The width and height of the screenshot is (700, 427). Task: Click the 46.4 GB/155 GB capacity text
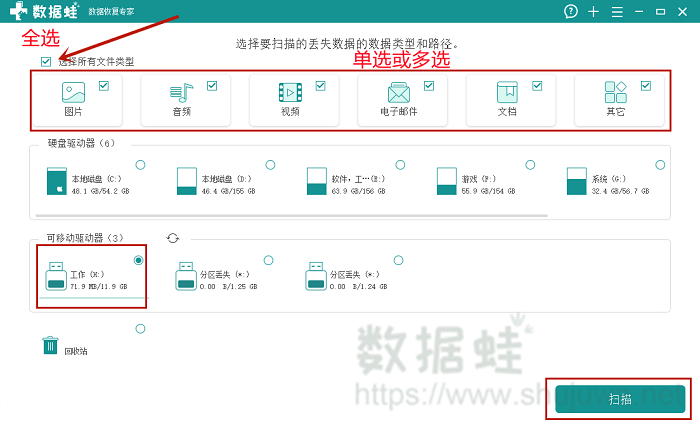(229, 191)
